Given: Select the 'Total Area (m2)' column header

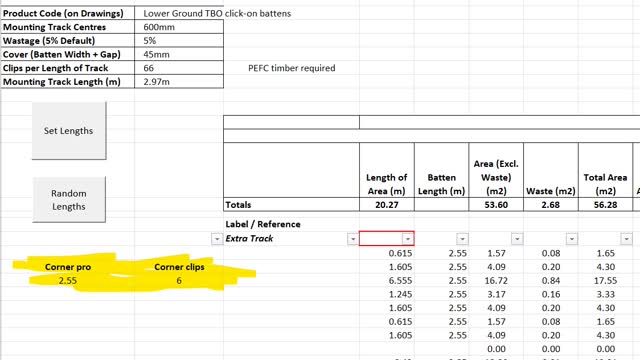Looking at the screenshot, I should click(x=606, y=170).
